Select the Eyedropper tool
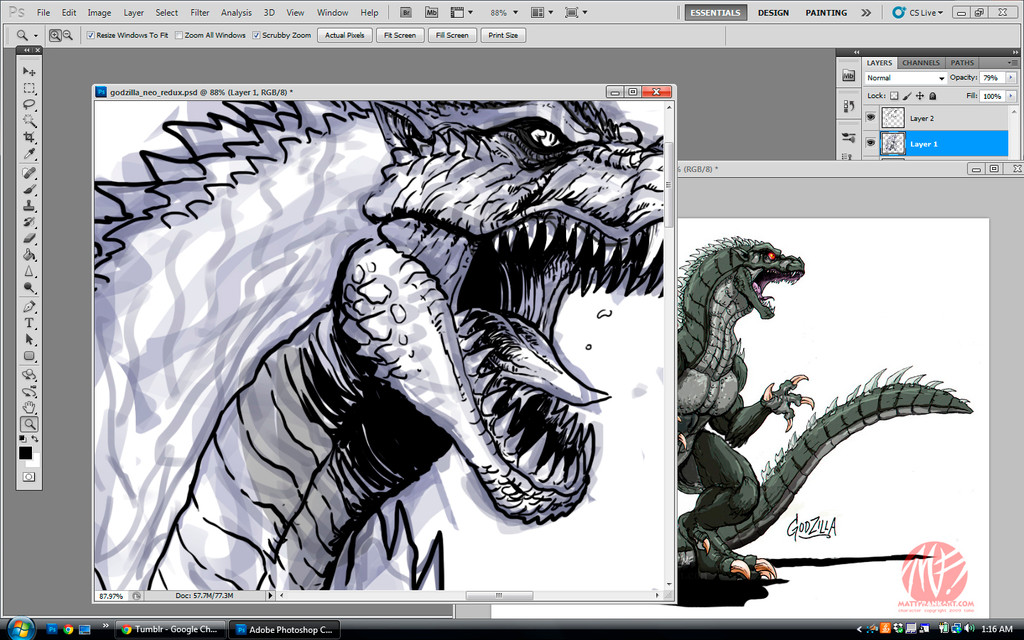 [29, 153]
